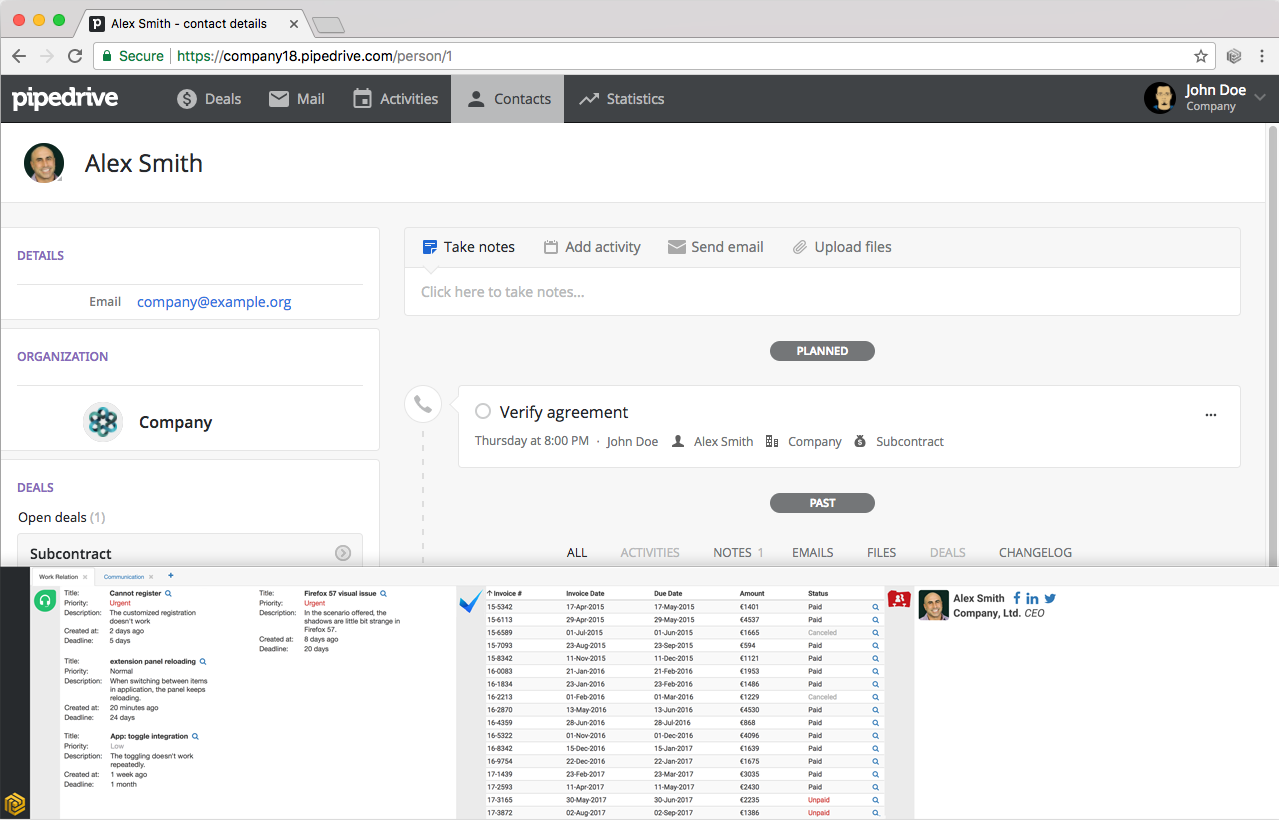Sort by the Due Date column header
The image size is (1279, 820).
668,594
